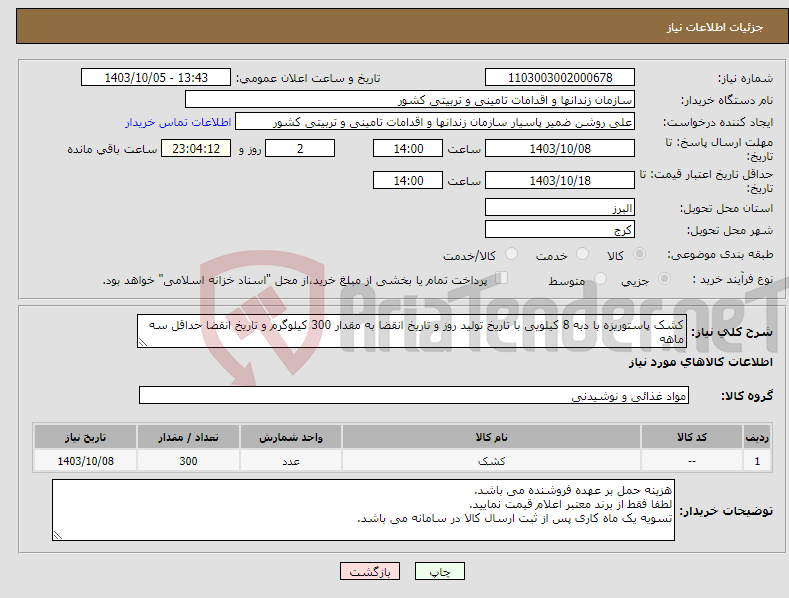Click the شرح کلی نیاز label

tap(732, 332)
